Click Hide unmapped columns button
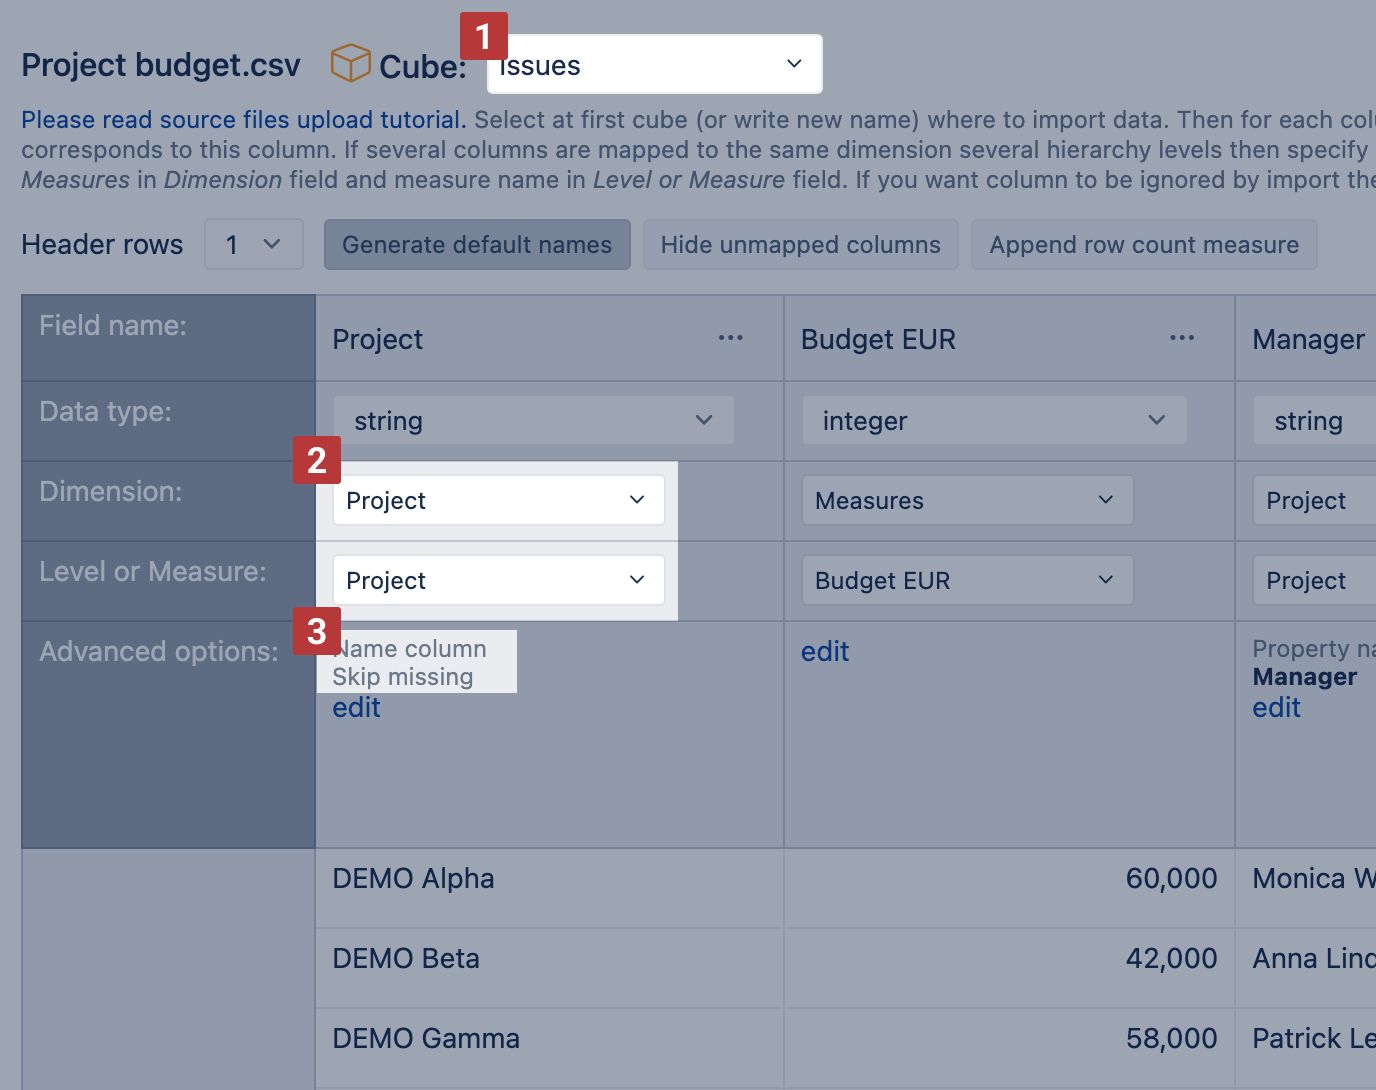The height and width of the screenshot is (1090, 1376). pos(800,244)
